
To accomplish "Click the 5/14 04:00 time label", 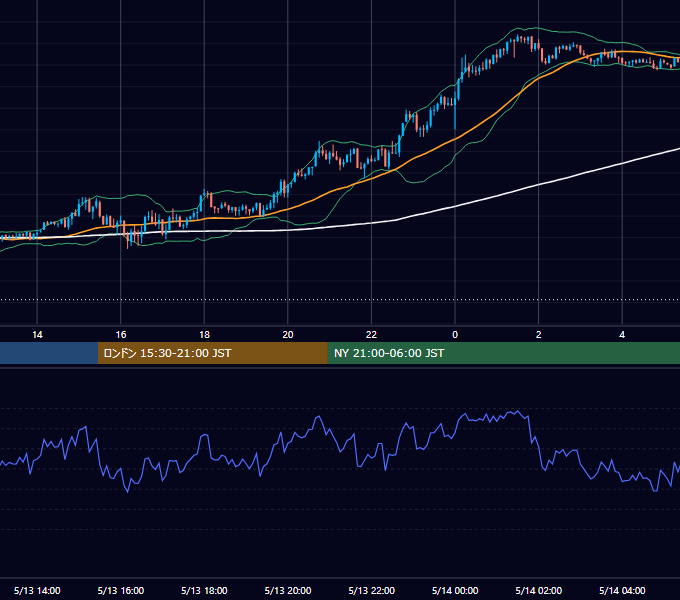I will 622,590.
